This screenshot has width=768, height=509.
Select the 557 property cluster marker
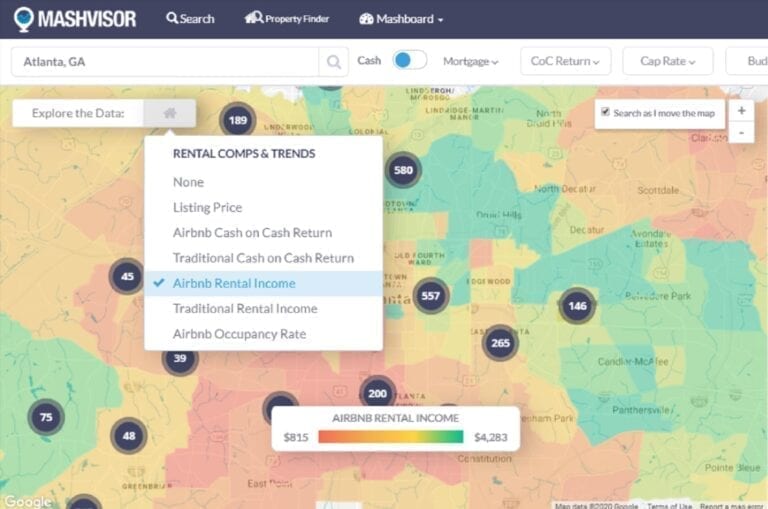[431, 296]
